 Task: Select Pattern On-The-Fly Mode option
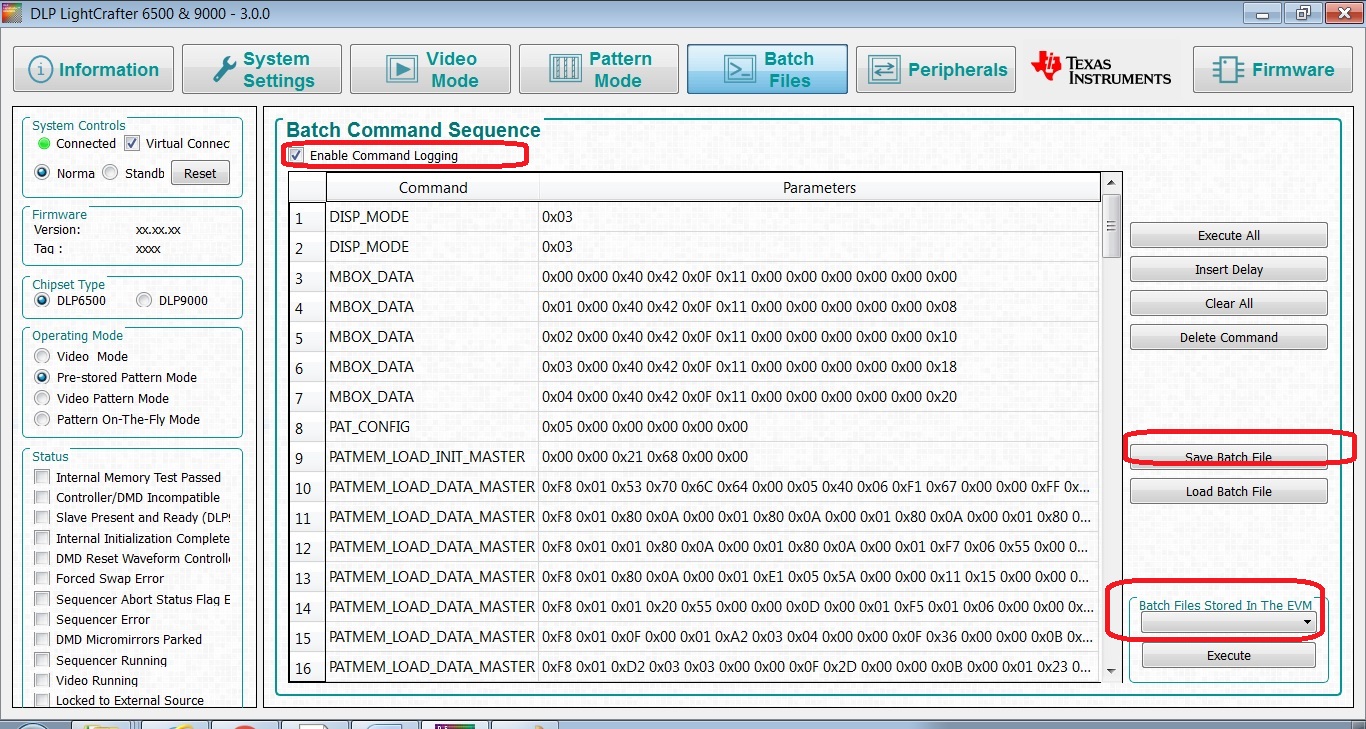[x=42, y=419]
